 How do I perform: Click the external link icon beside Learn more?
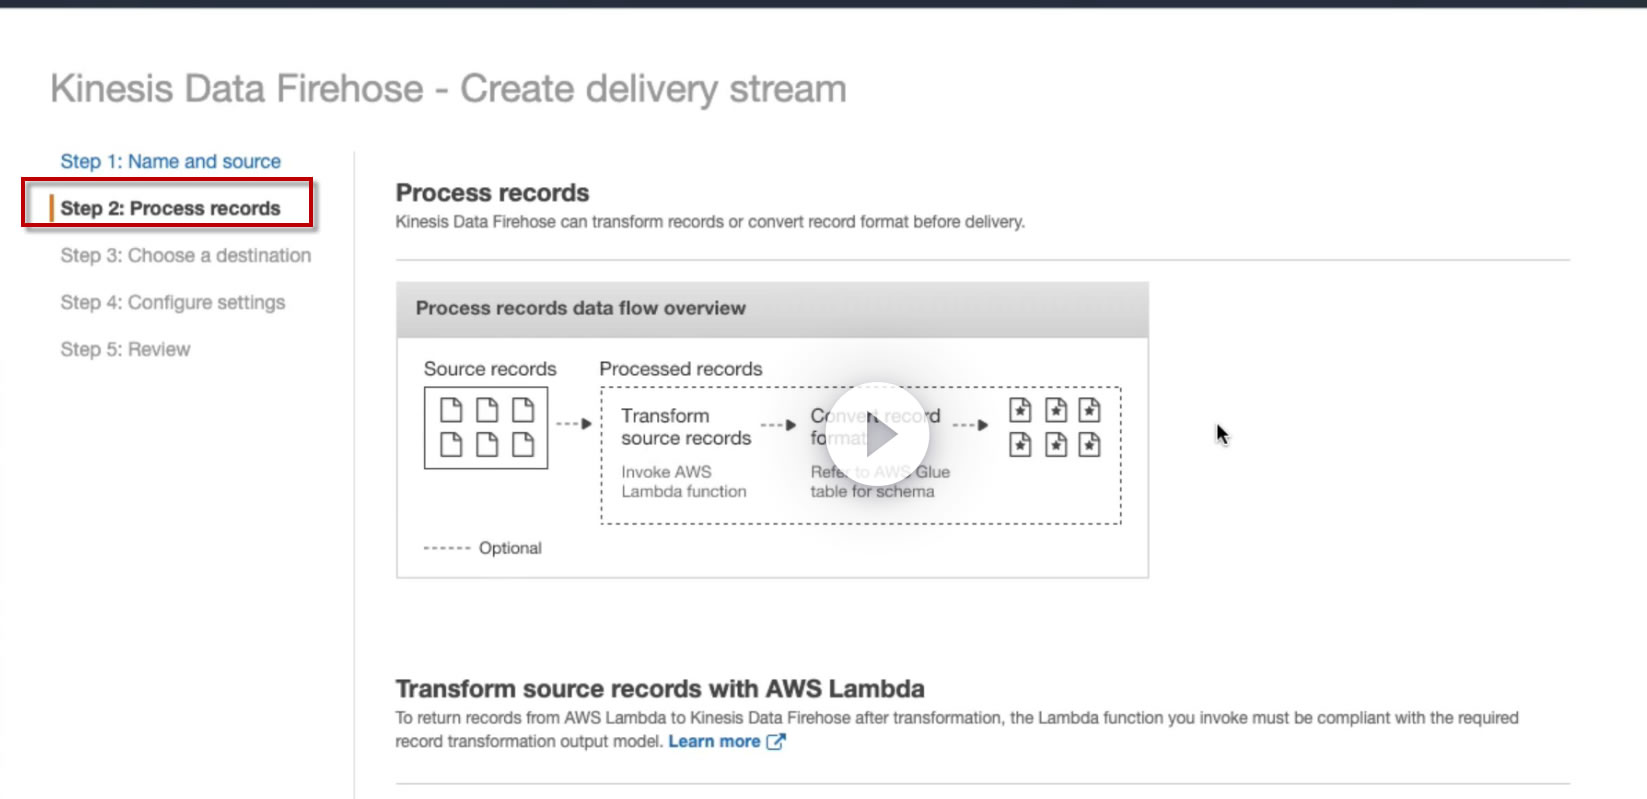[776, 741]
